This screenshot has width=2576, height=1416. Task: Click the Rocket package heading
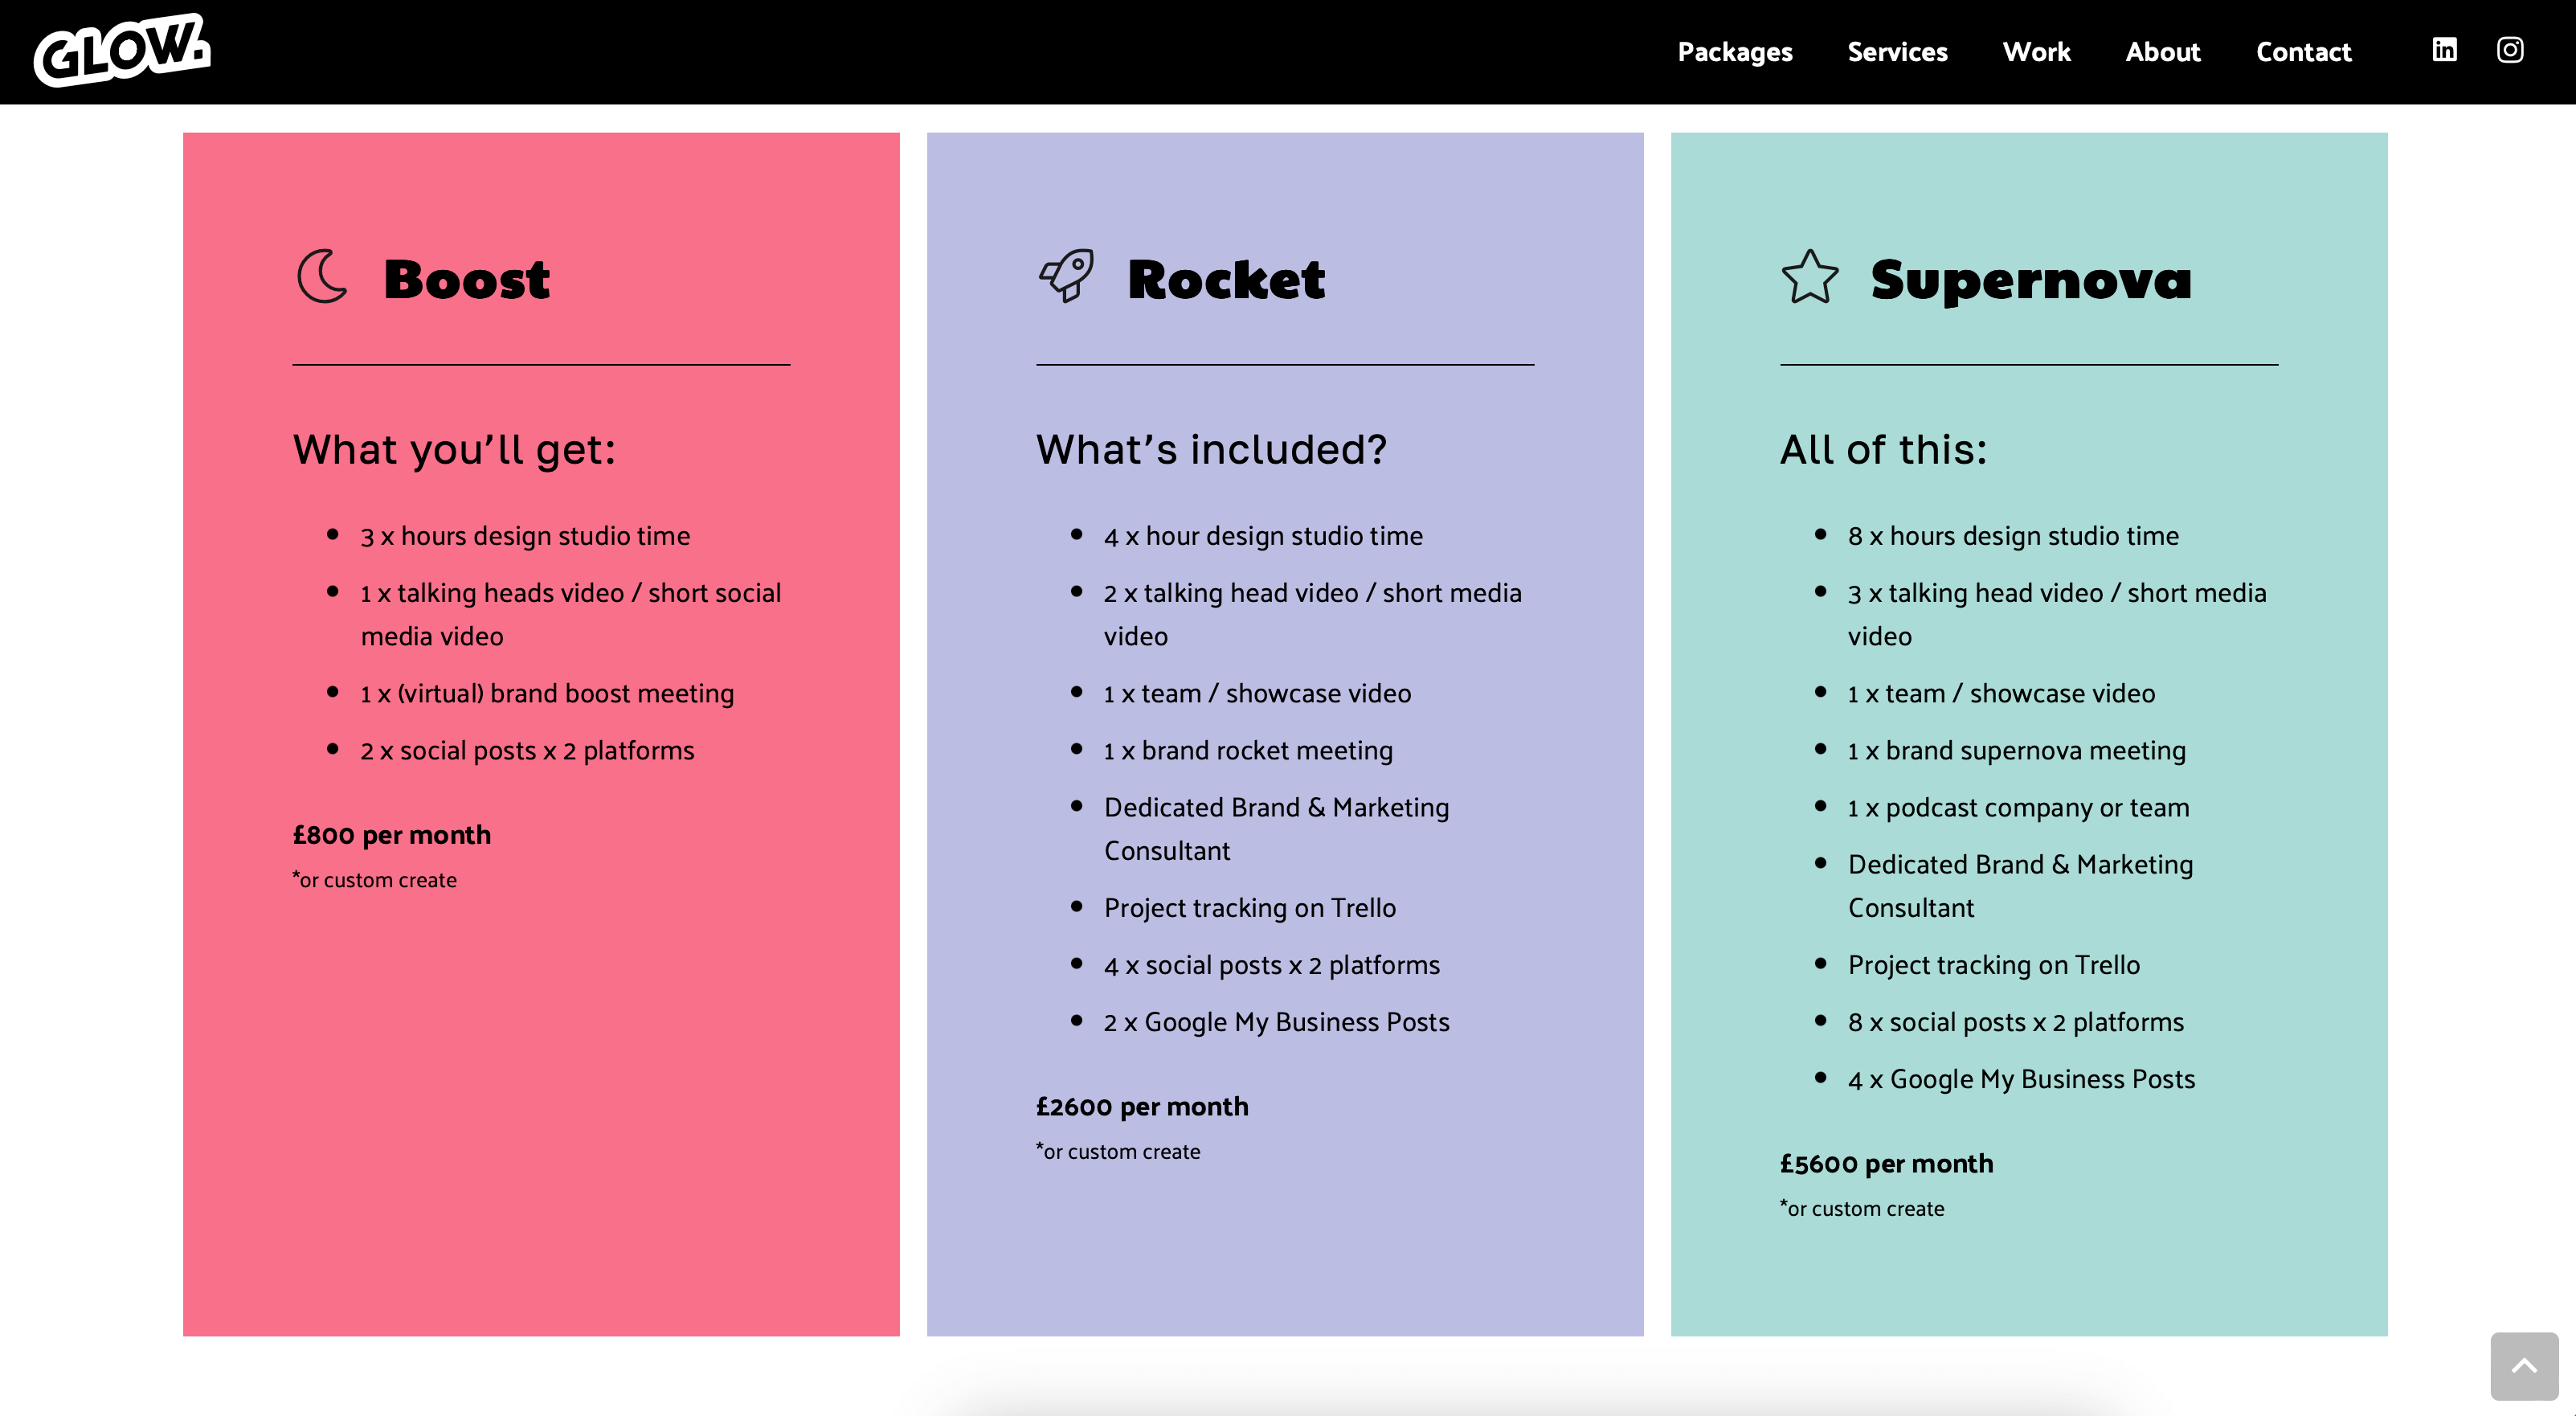[x=1226, y=279]
